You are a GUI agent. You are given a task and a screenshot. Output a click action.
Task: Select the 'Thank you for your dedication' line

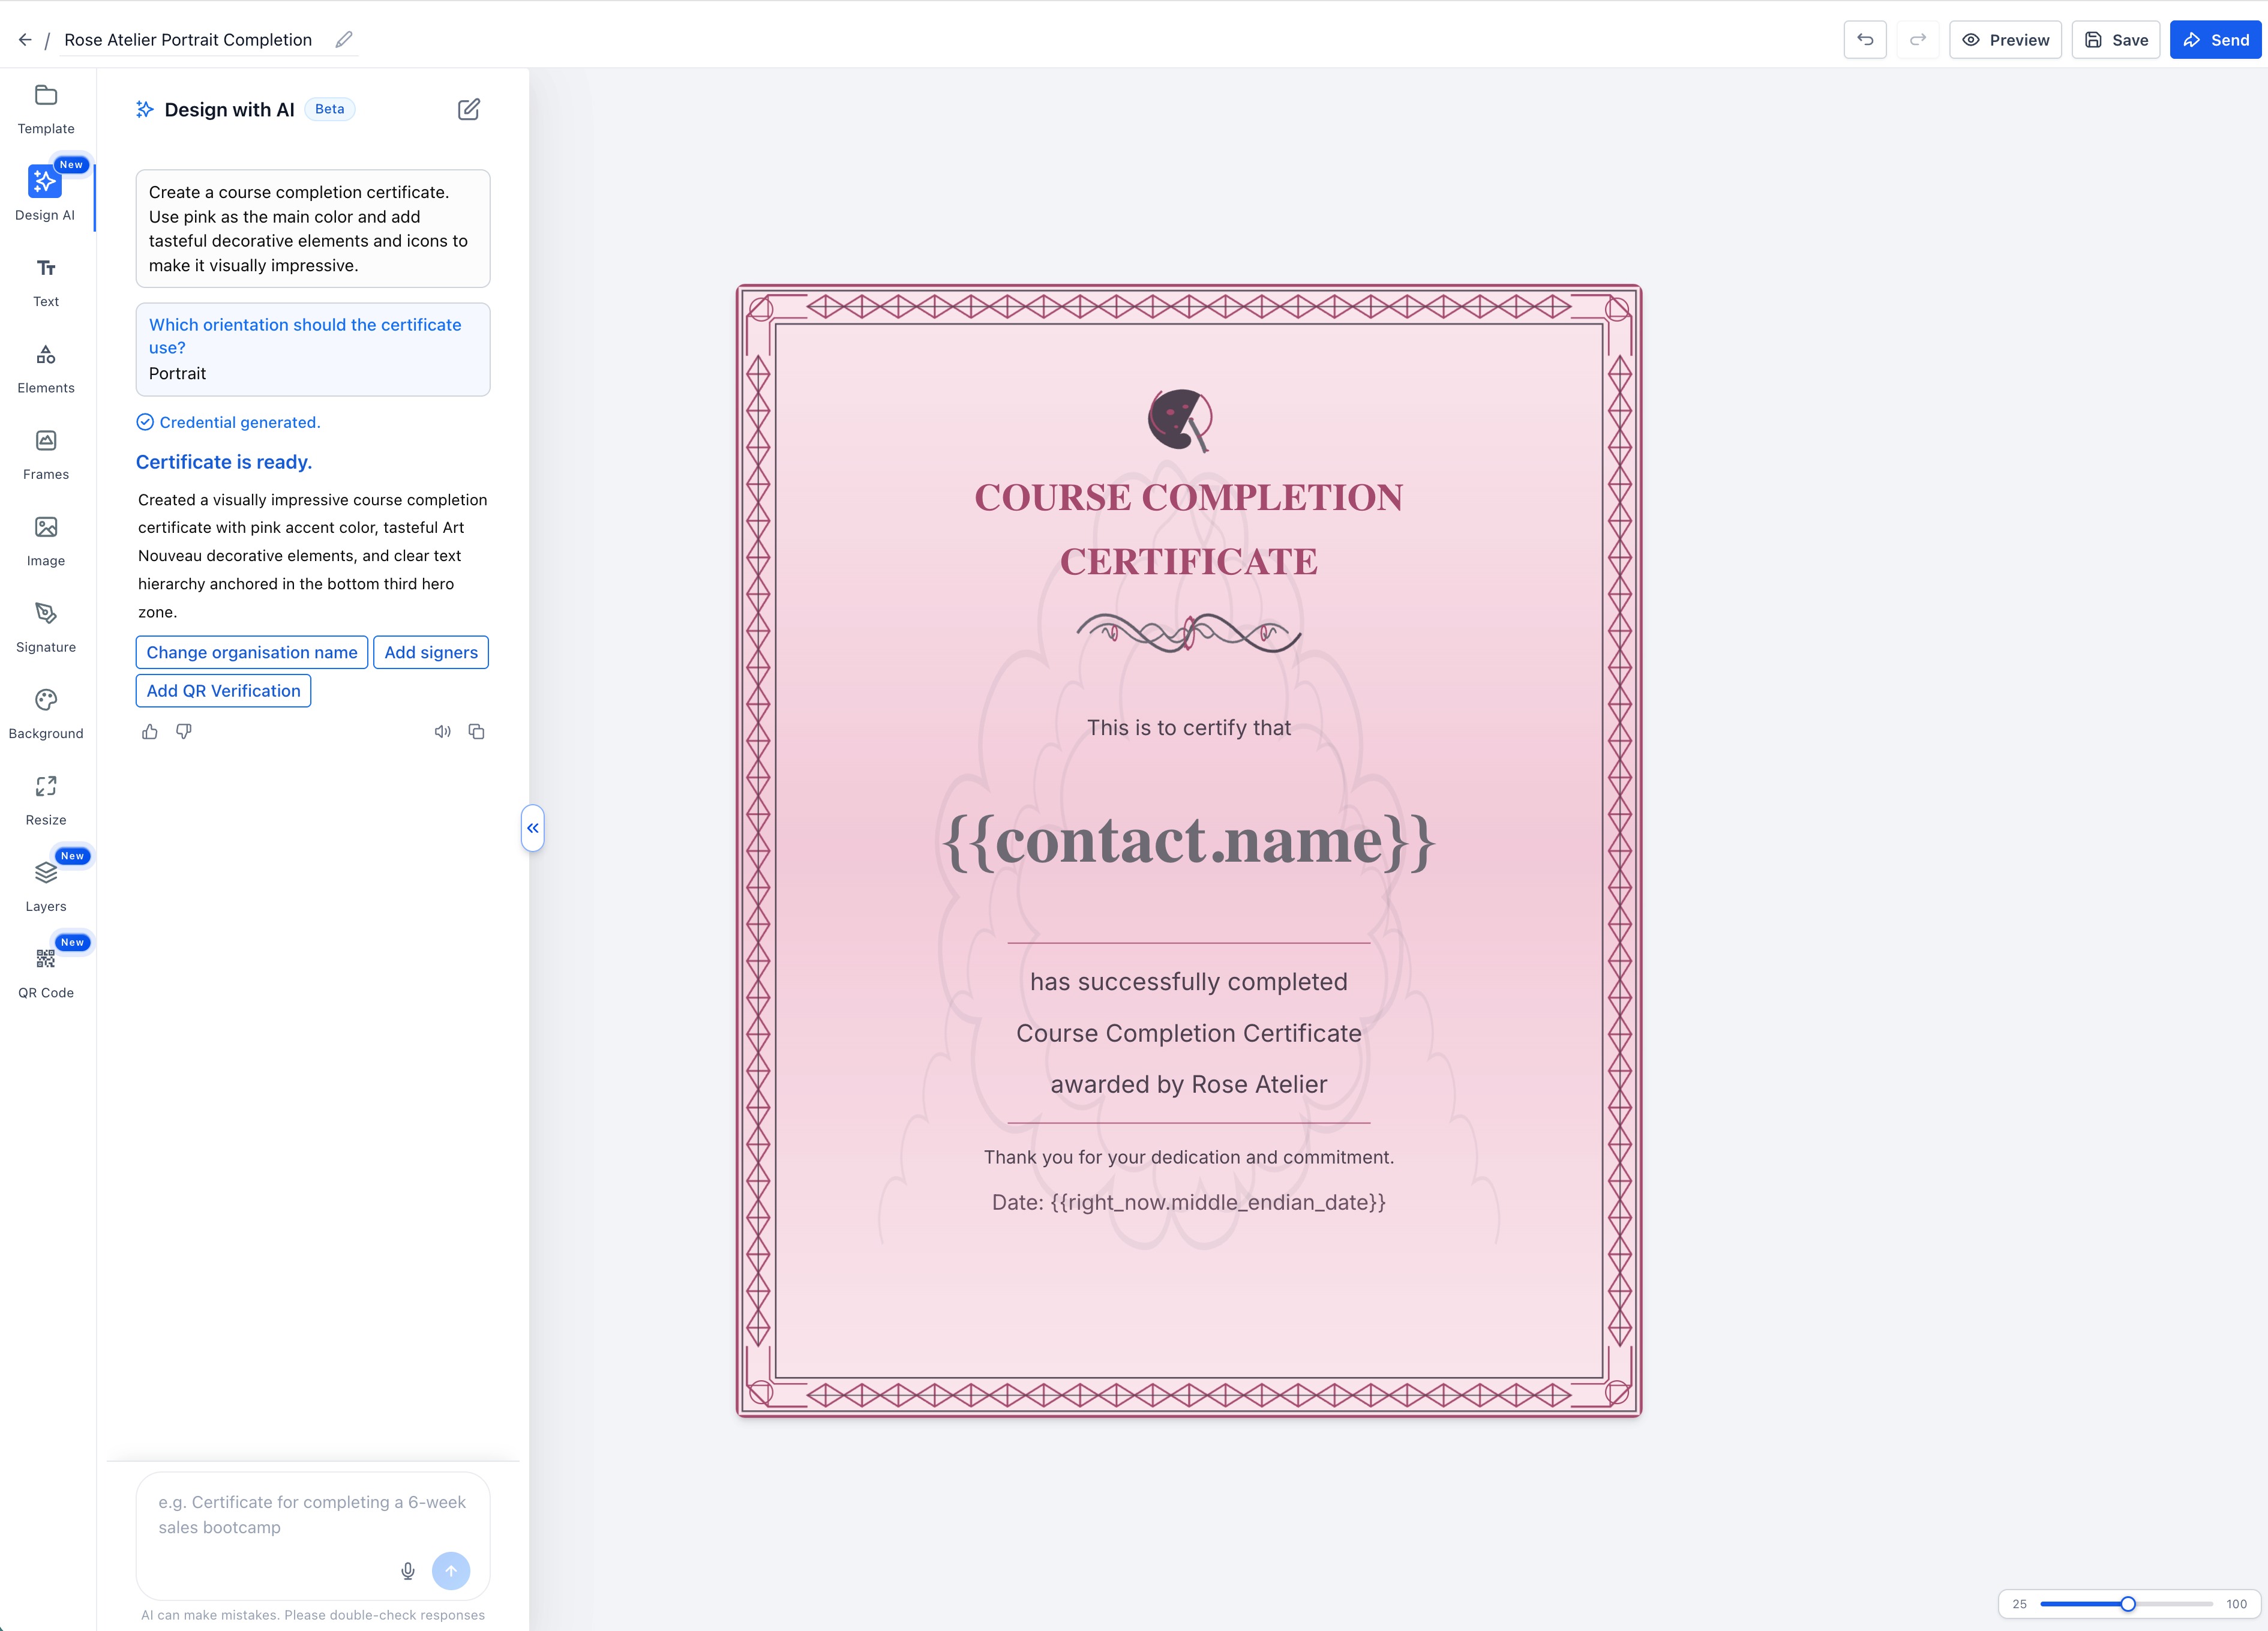1189,1157
